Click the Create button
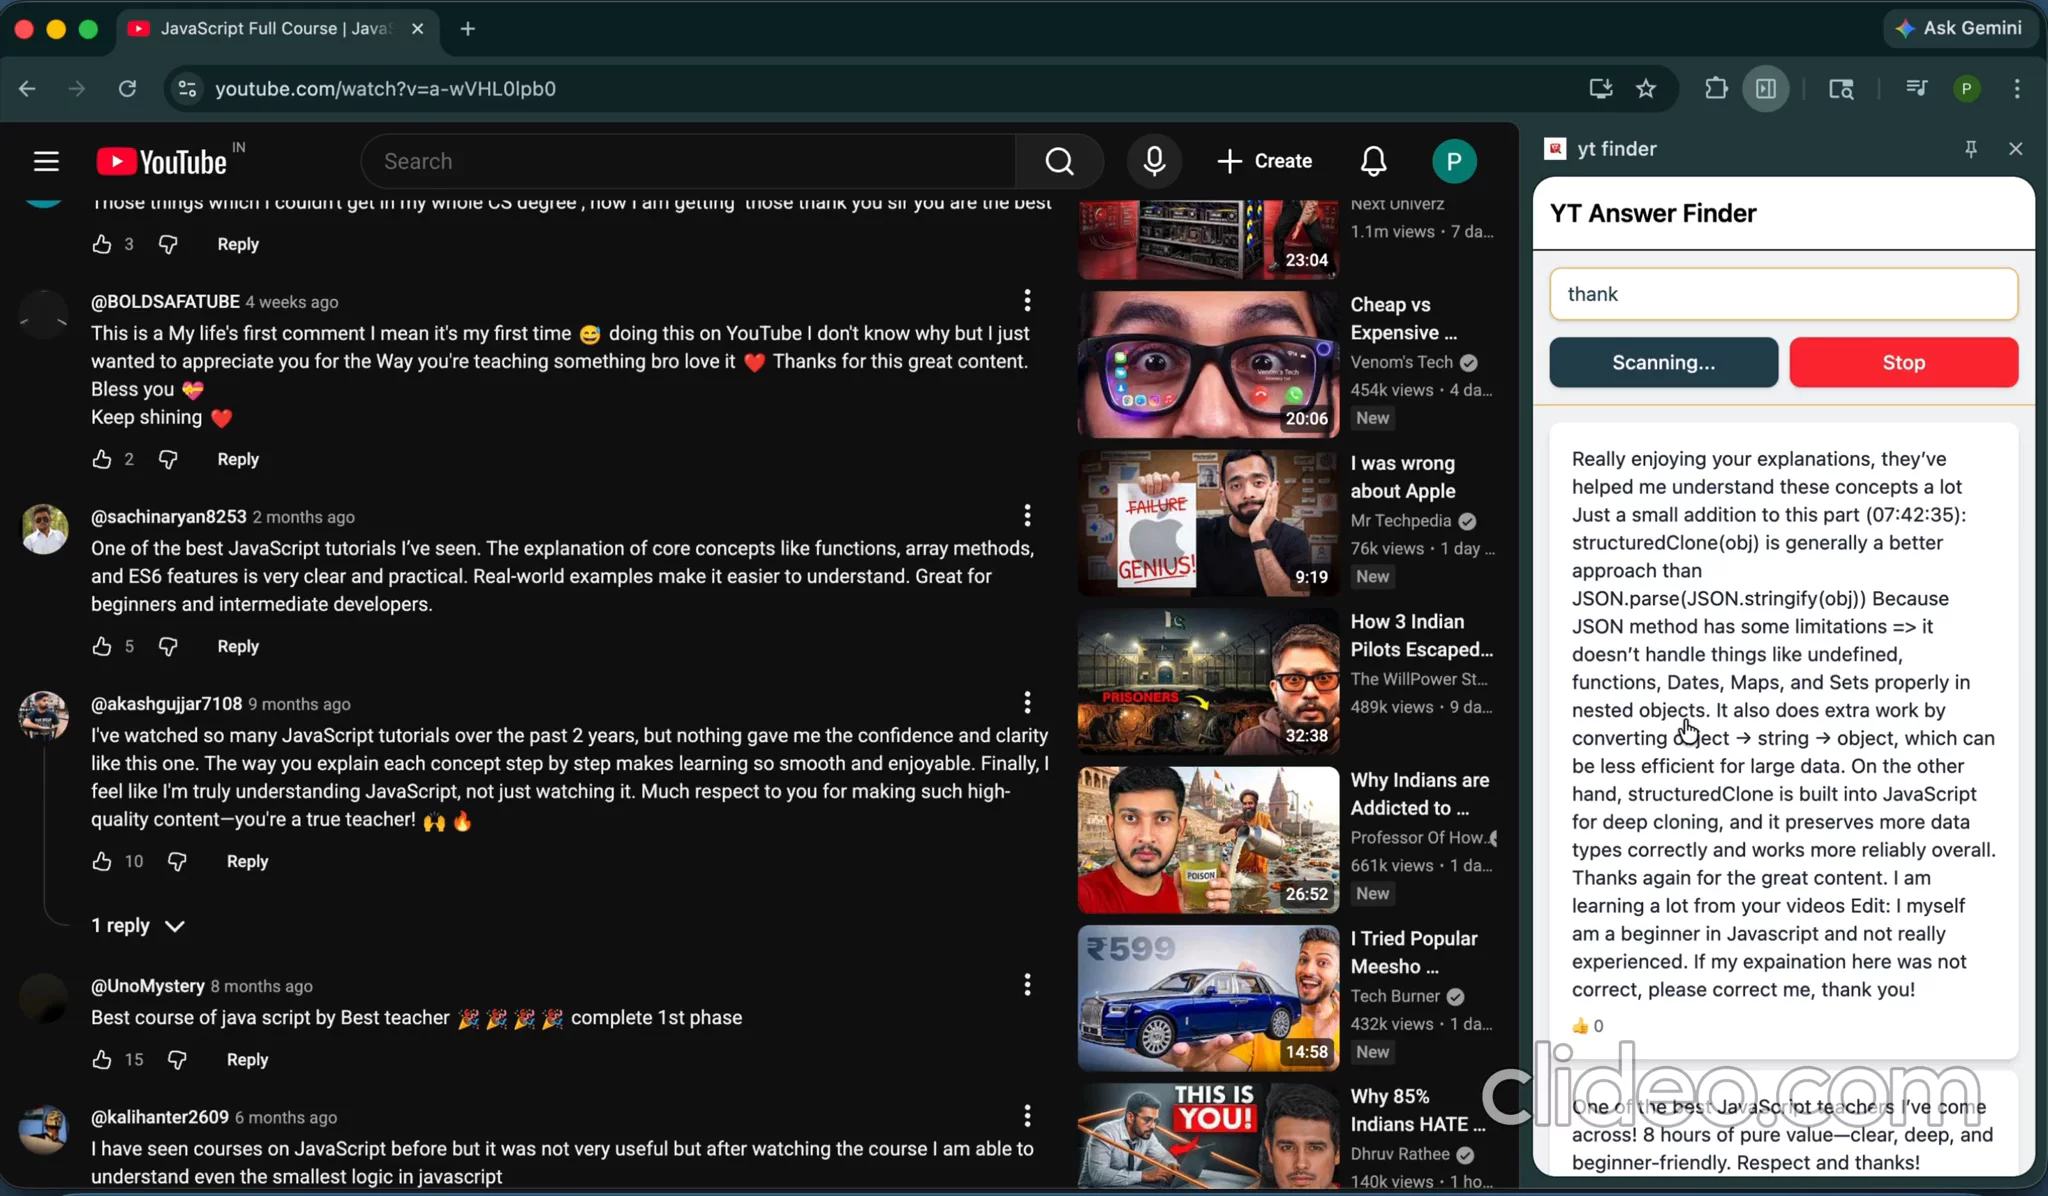2048x1196 pixels. coord(1265,161)
